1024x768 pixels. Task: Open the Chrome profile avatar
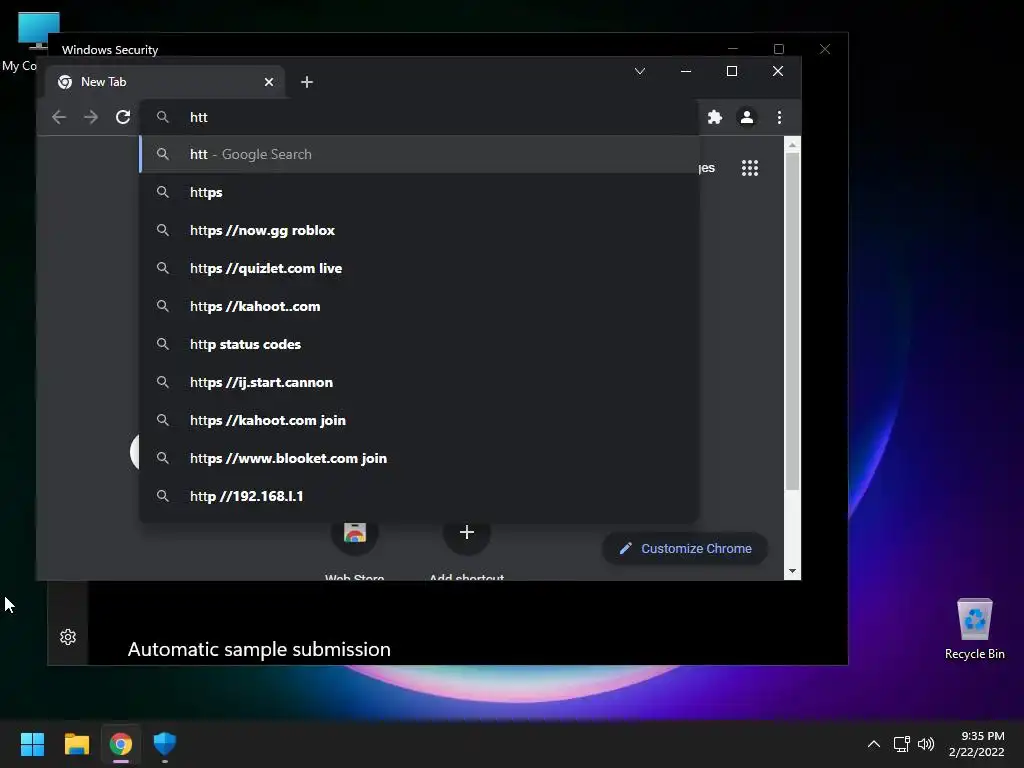pos(746,117)
